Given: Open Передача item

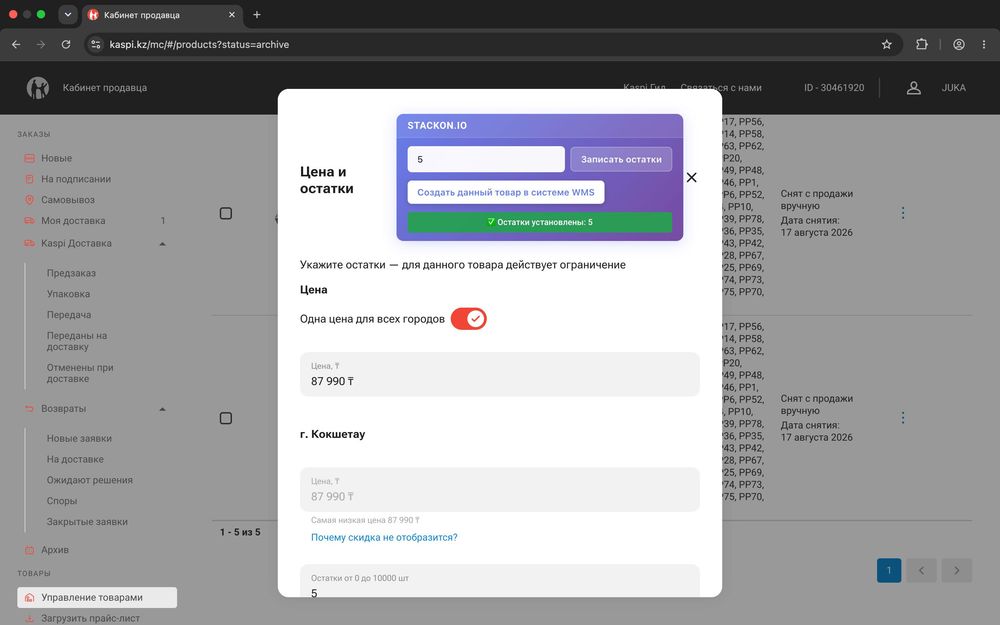Looking at the screenshot, I should [69, 315].
